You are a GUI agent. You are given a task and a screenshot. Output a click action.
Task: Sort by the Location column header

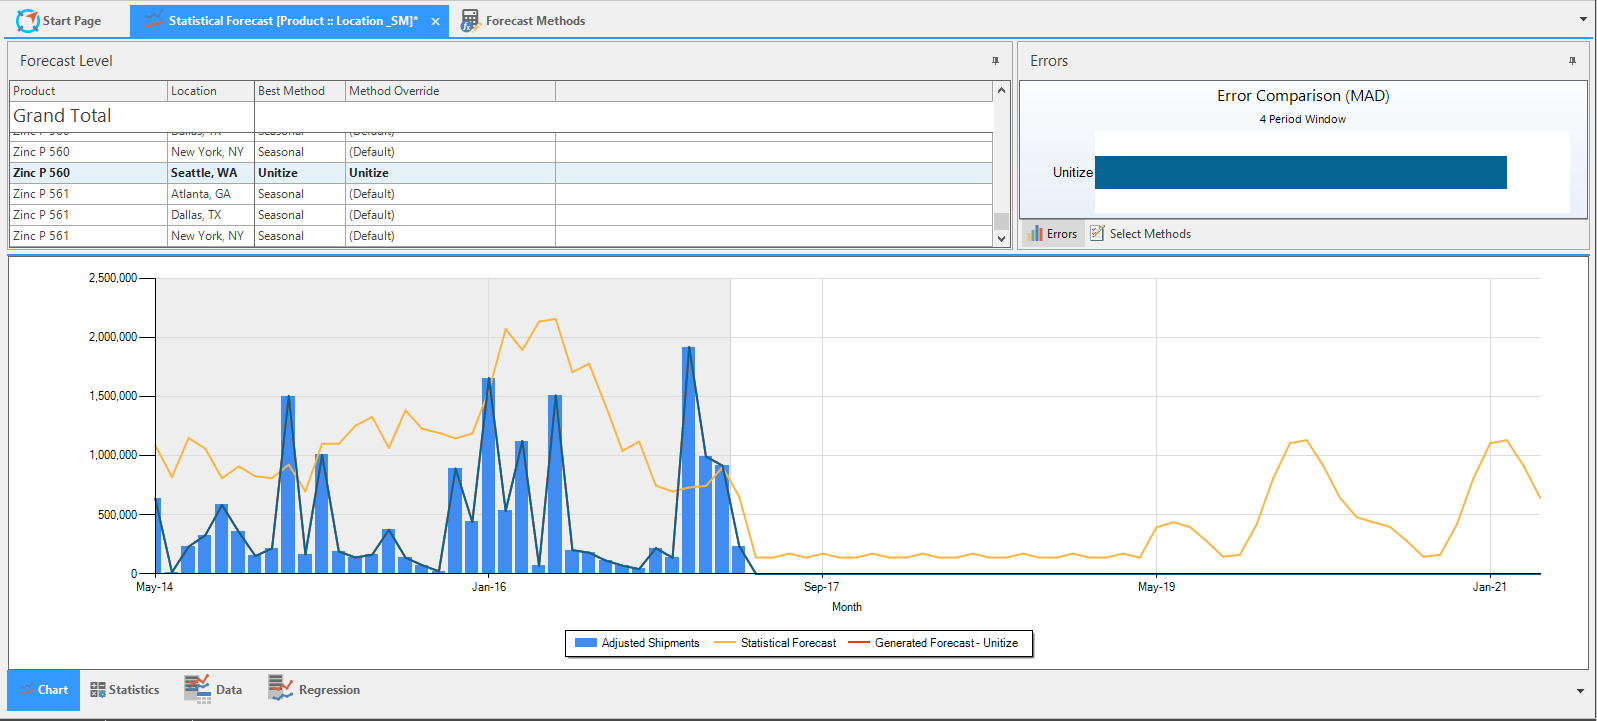[211, 91]
